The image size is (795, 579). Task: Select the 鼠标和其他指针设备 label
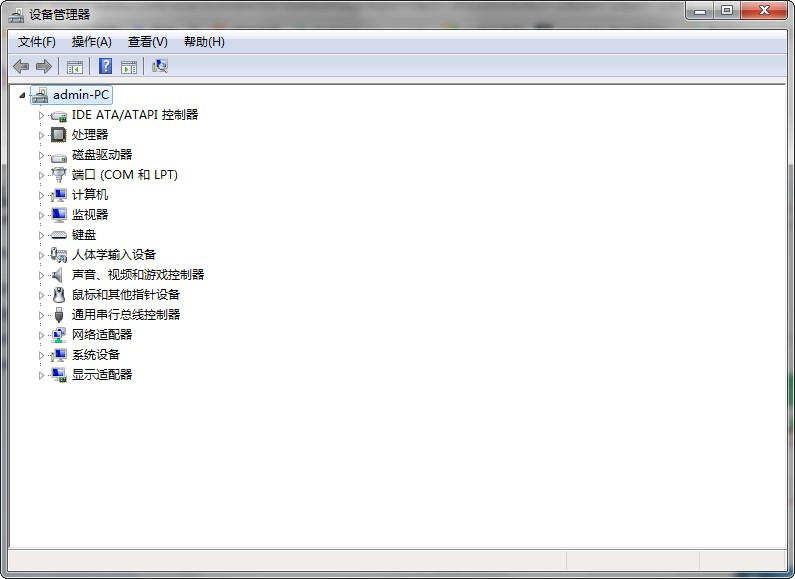click(126, 295)
